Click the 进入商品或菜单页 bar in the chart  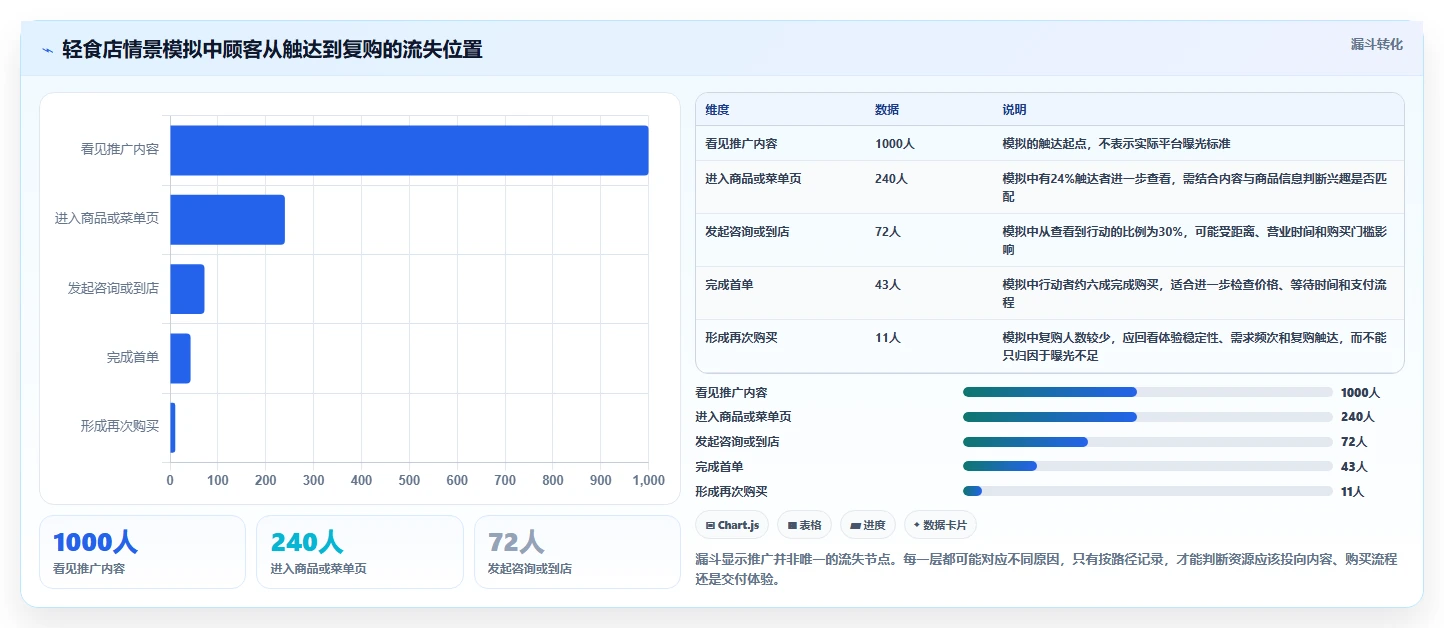tap(227, 219)
